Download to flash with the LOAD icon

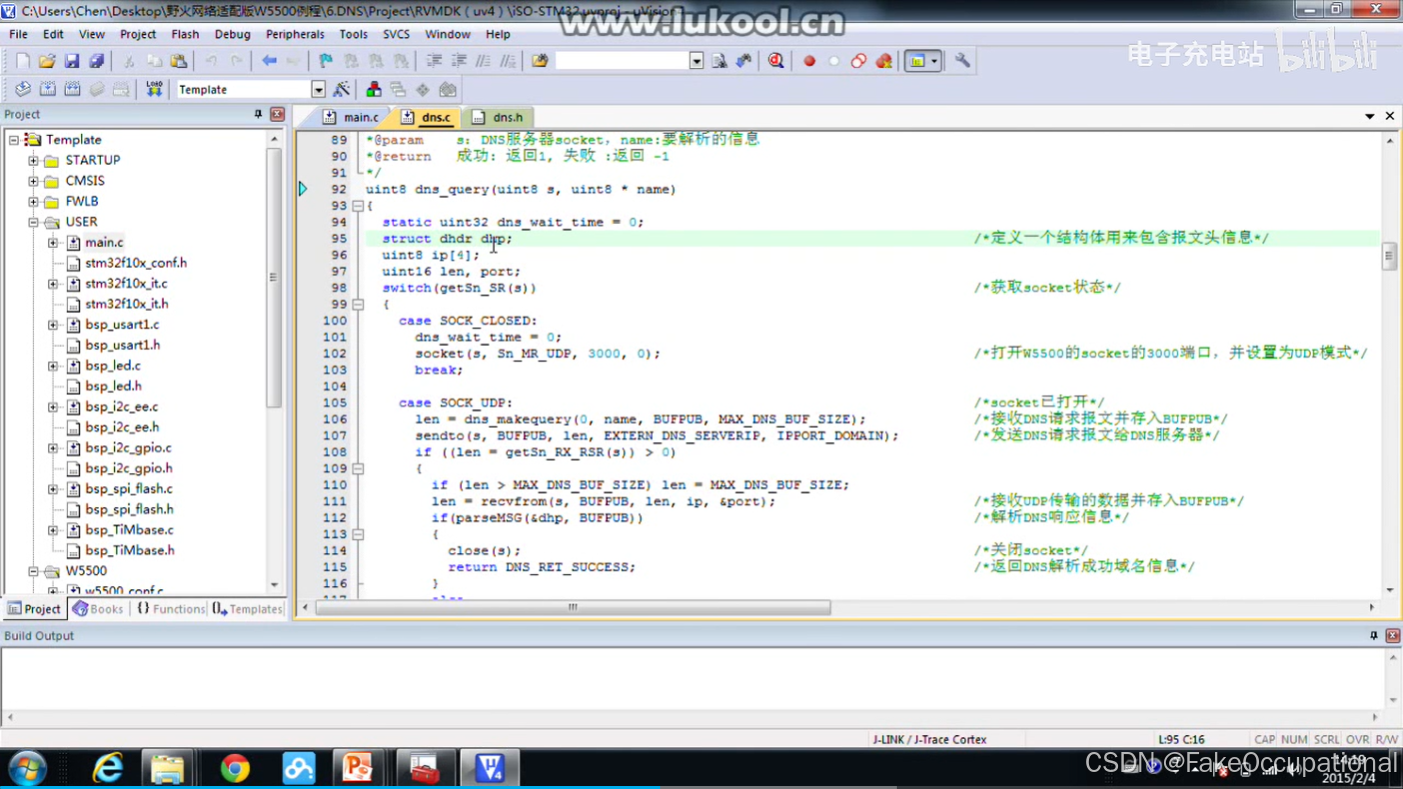[154, 90]
